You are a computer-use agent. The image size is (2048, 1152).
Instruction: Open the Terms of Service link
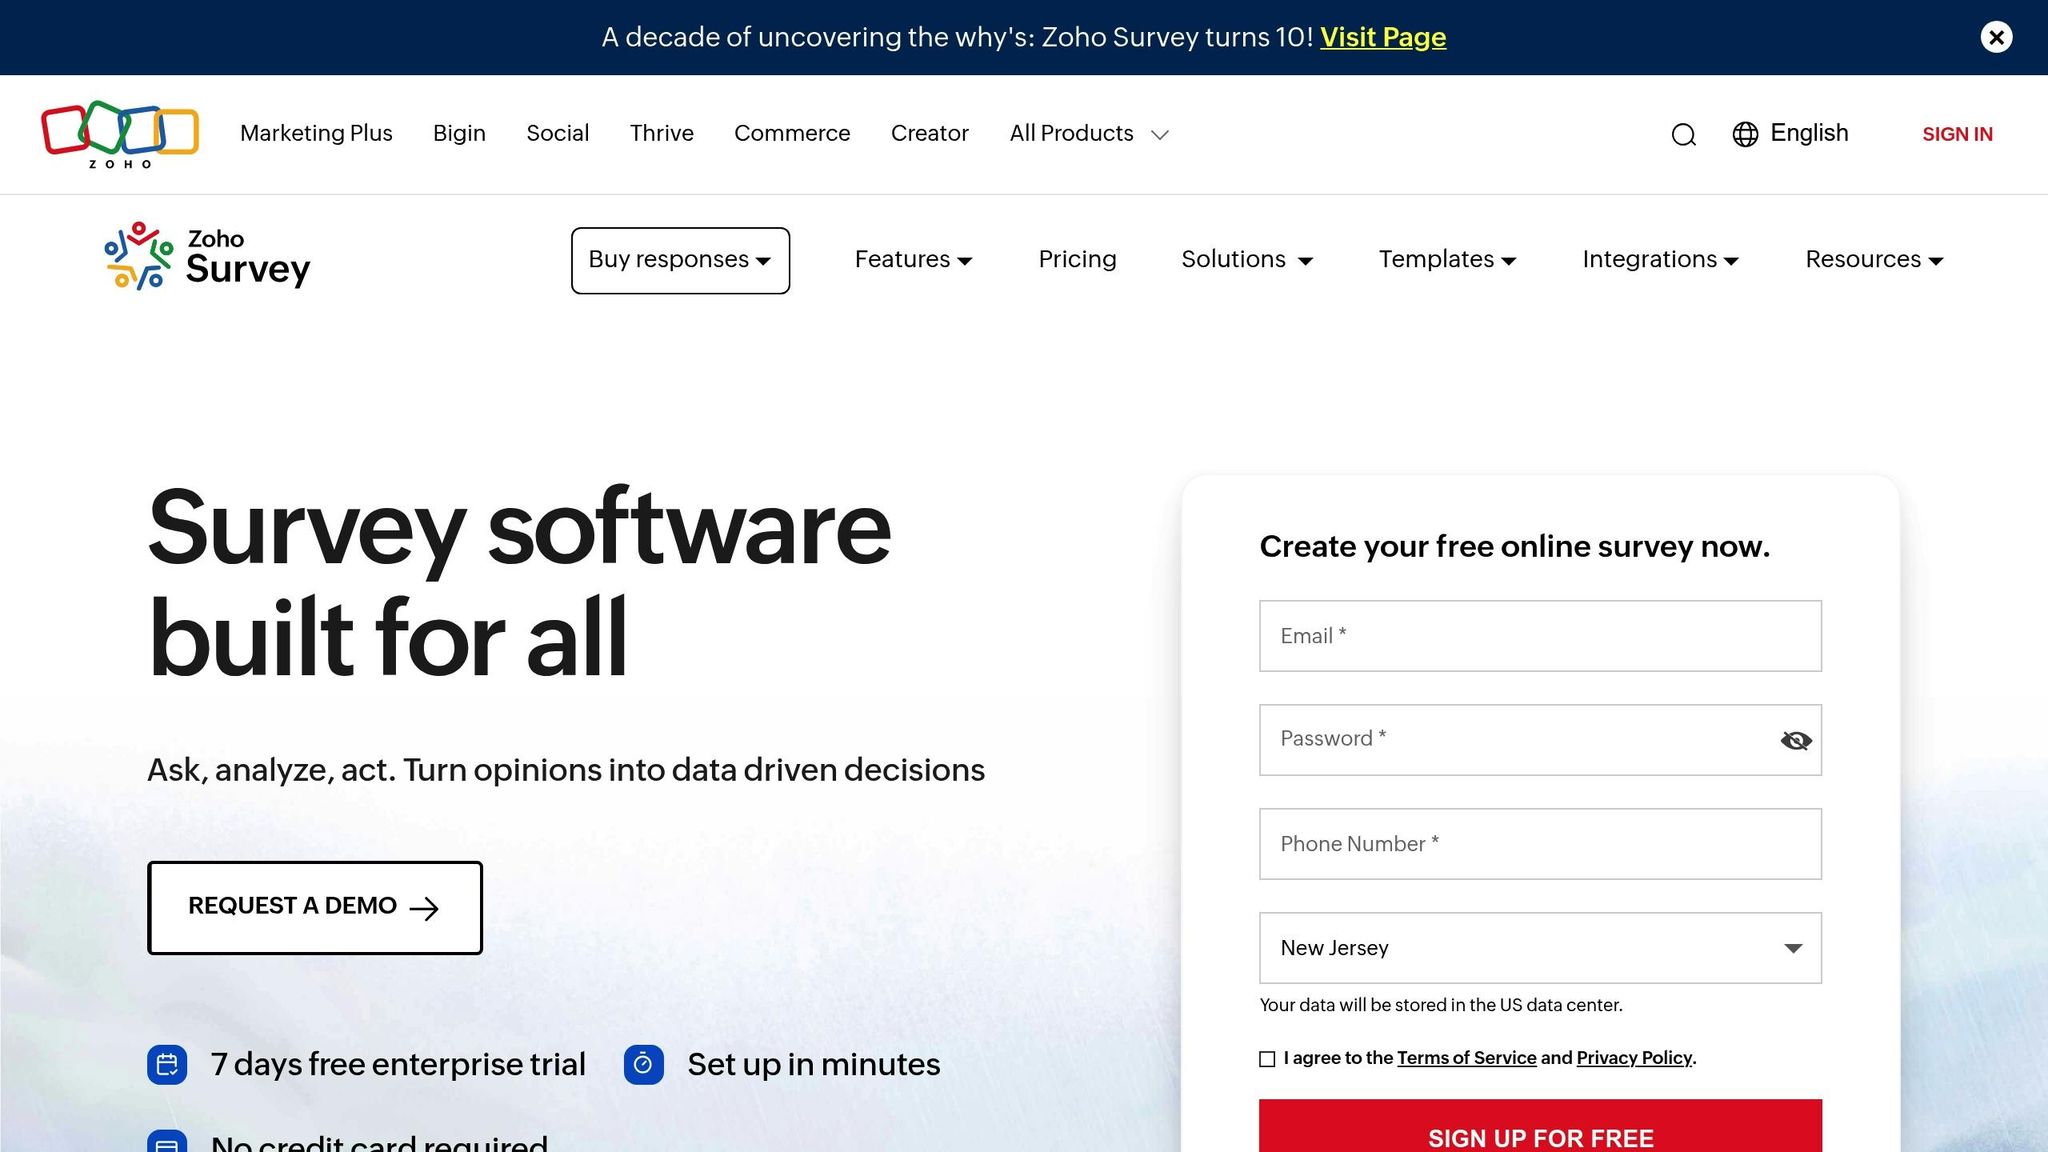pyautogui.click(x=1466, y=1058)
